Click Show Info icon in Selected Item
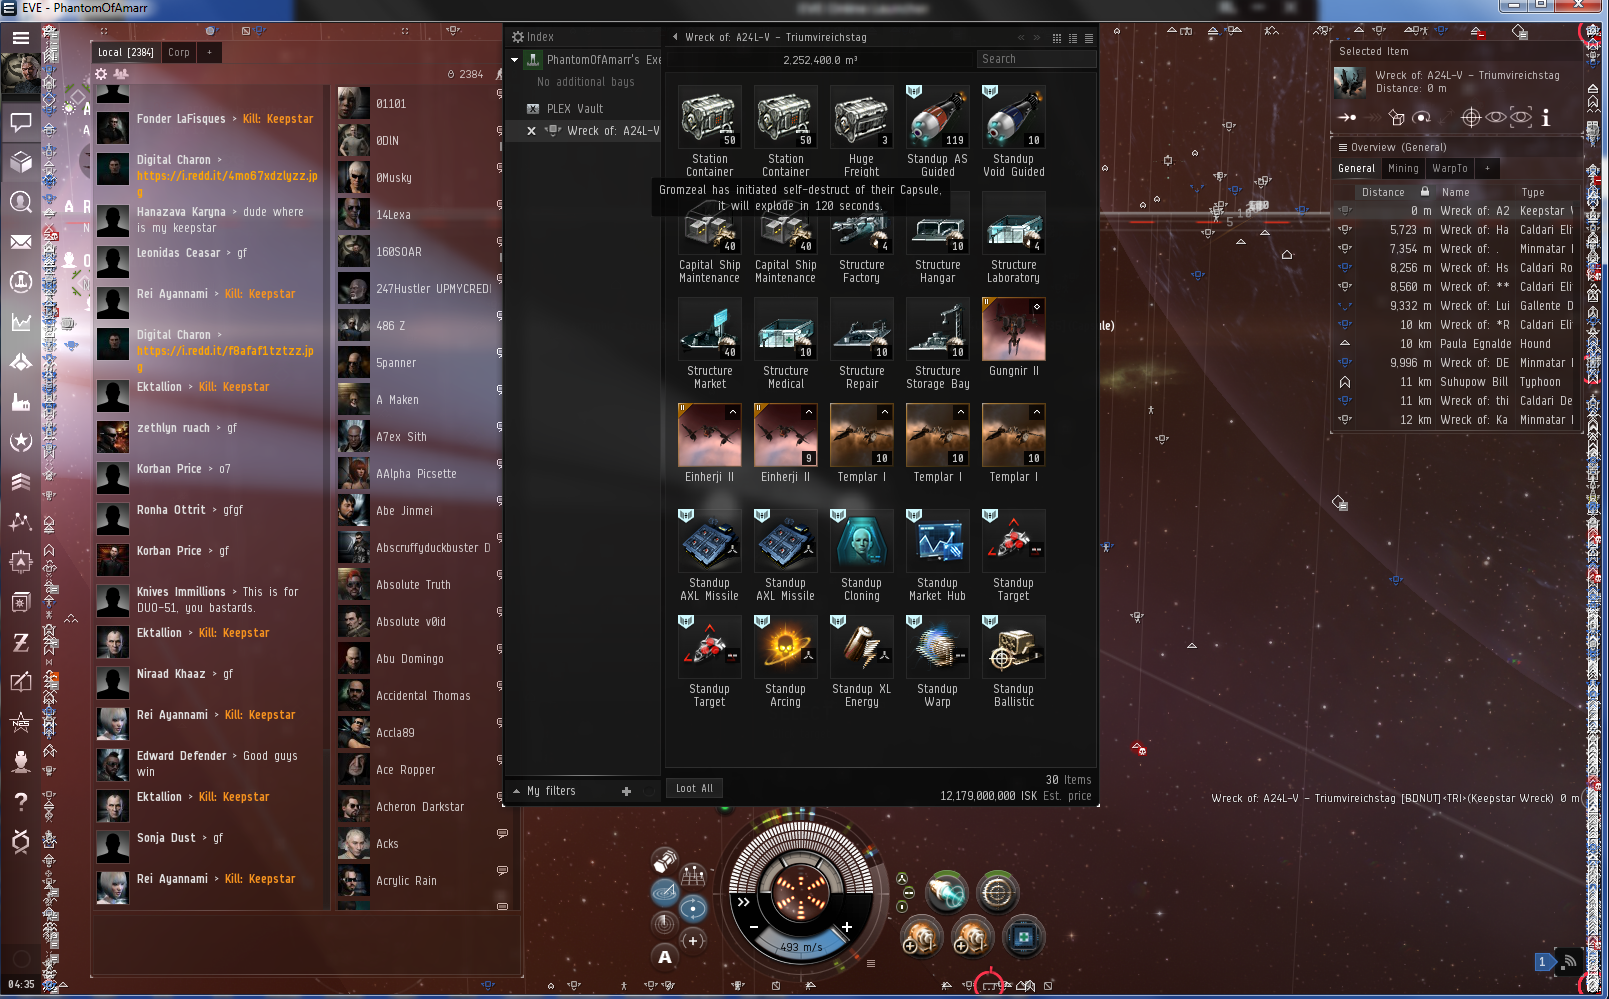The image size is (1609, 999). tap(1546, 118)
